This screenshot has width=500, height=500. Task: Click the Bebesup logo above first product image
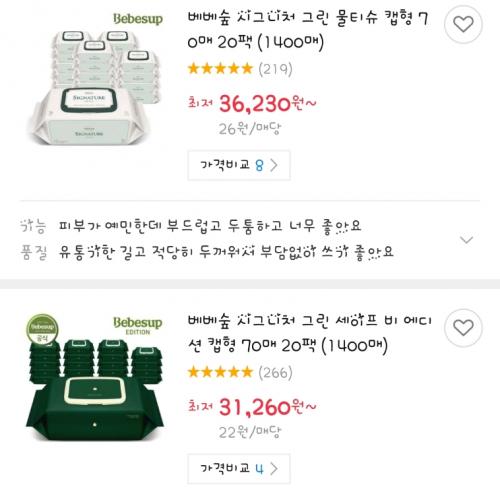(x=138, y=19)
